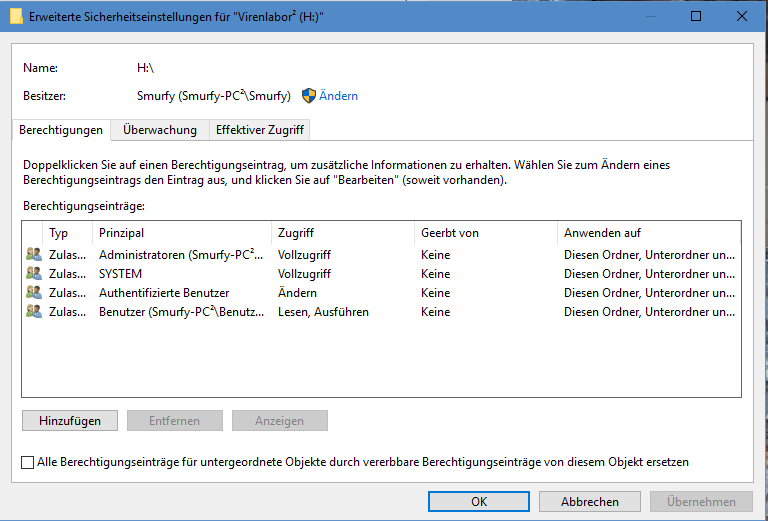Select the Berechtigungen tab
Viewport: 768px width, 521px height.
tap(61, 130)
